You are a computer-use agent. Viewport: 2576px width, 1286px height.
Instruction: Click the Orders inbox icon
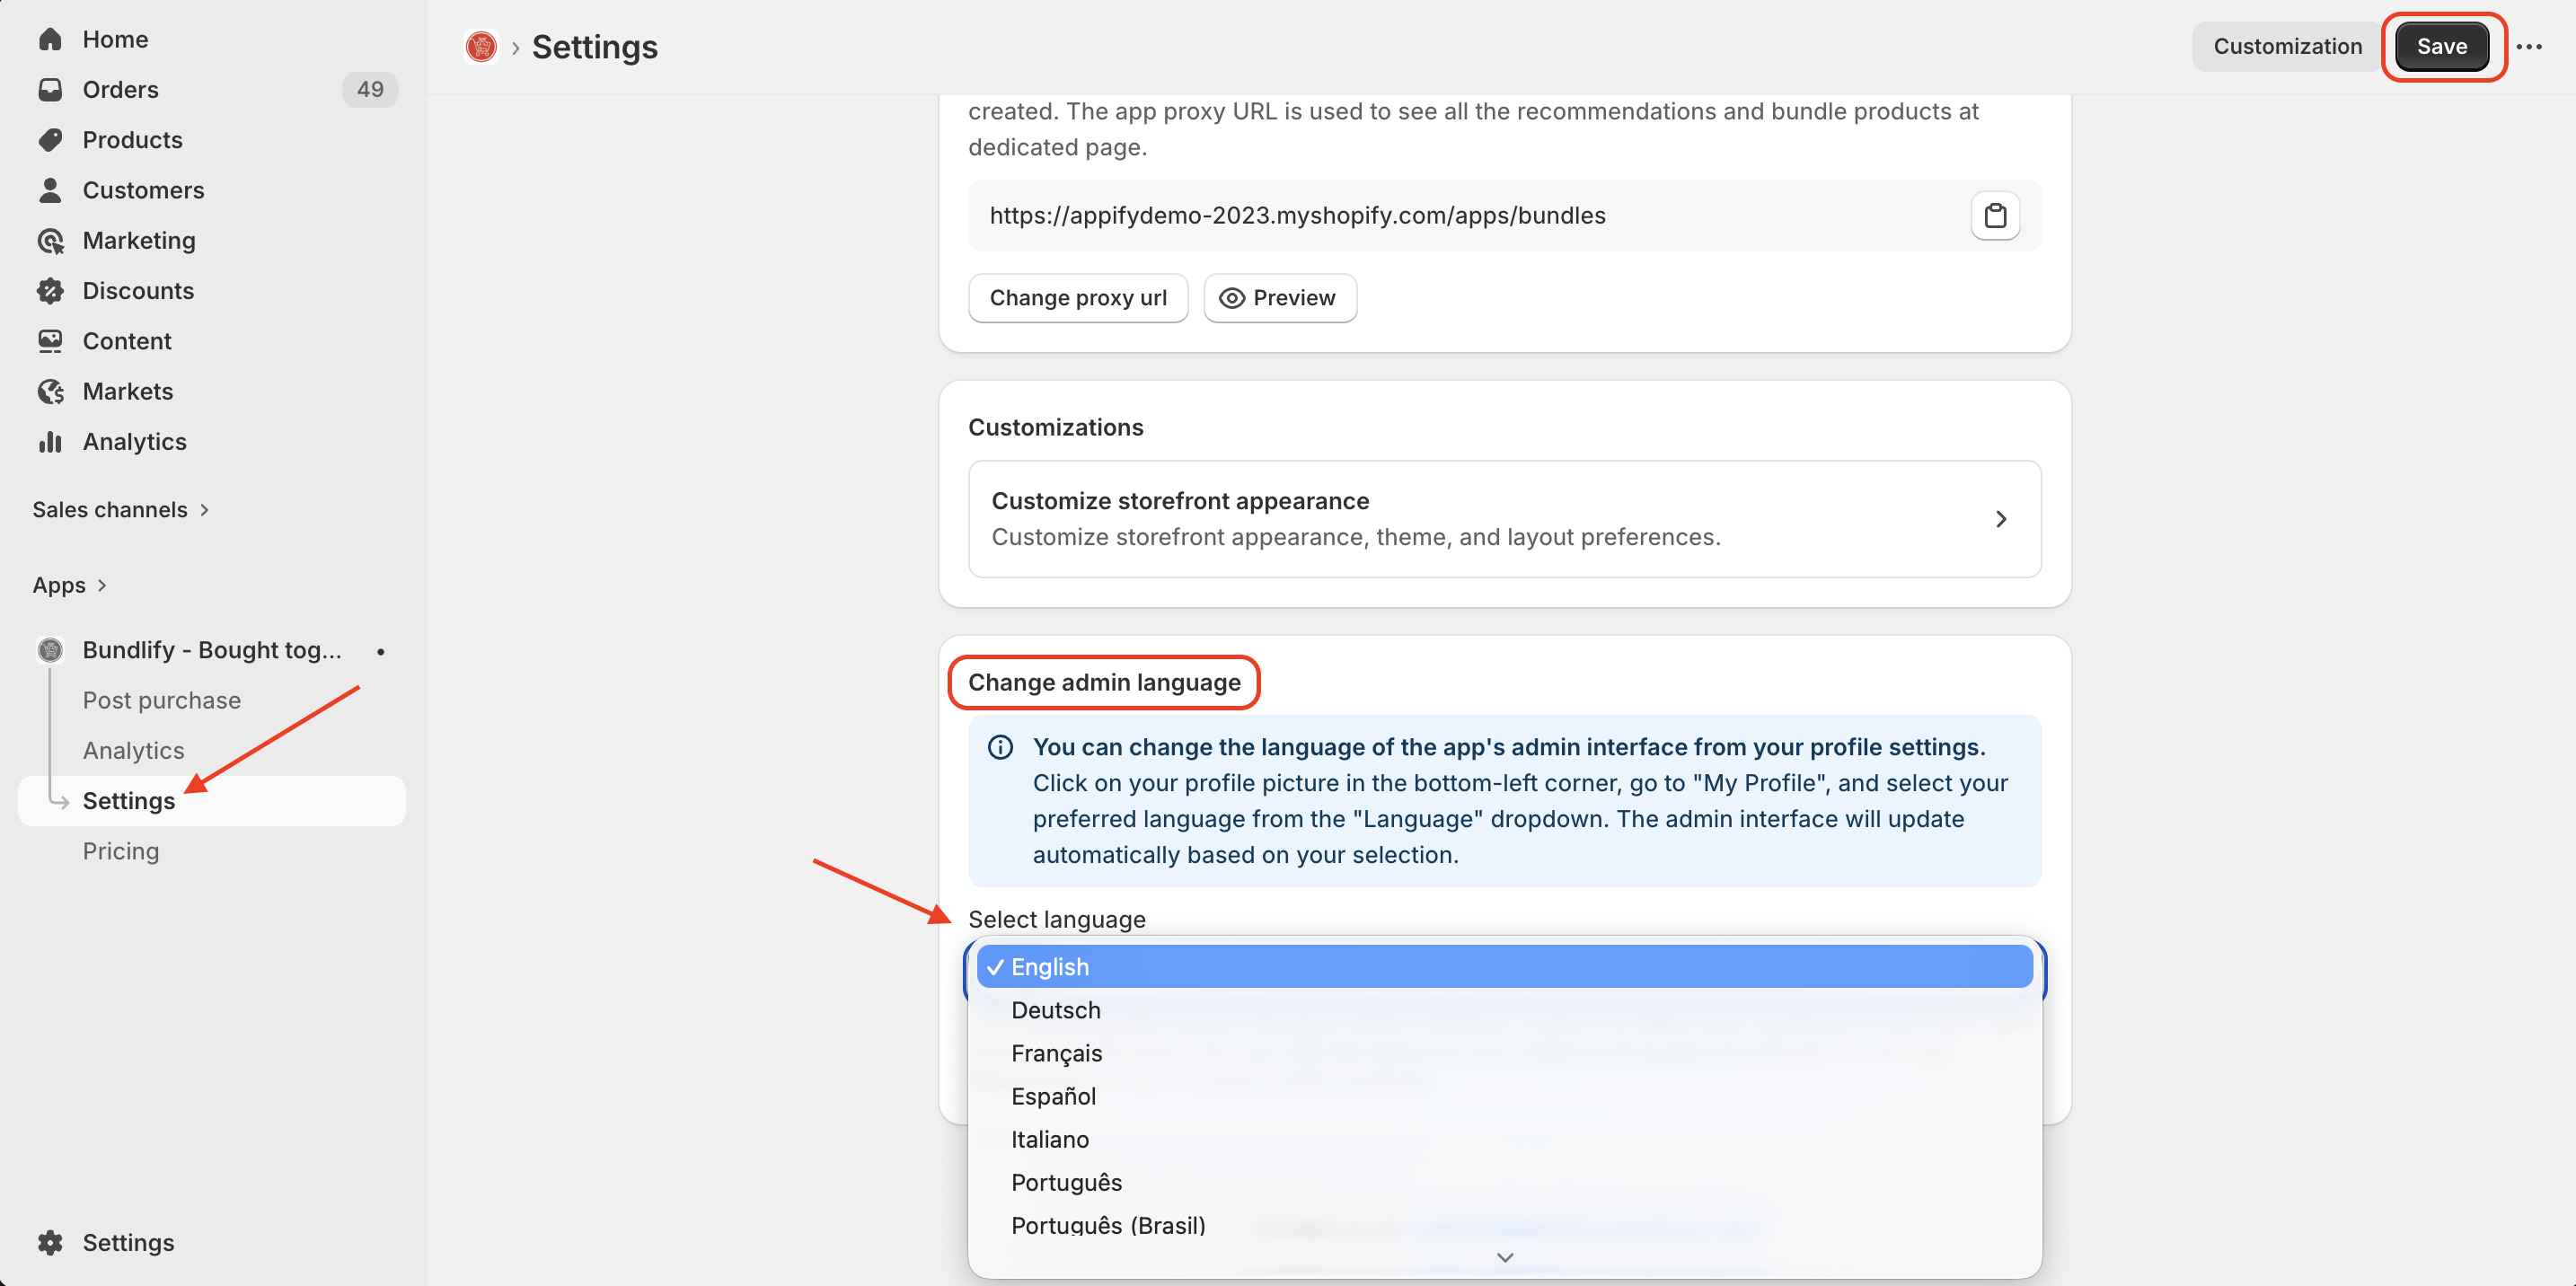tap(50, 90)
